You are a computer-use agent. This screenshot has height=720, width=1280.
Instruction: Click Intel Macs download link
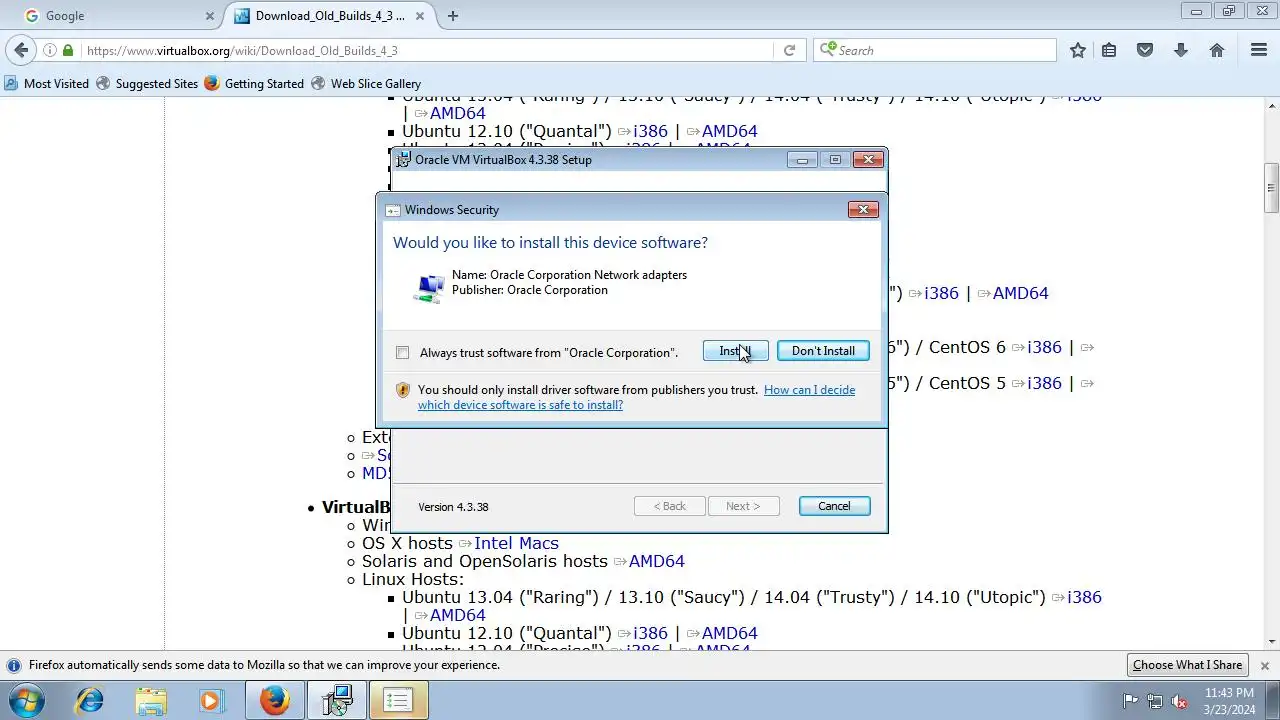click(x=516, y=543)
